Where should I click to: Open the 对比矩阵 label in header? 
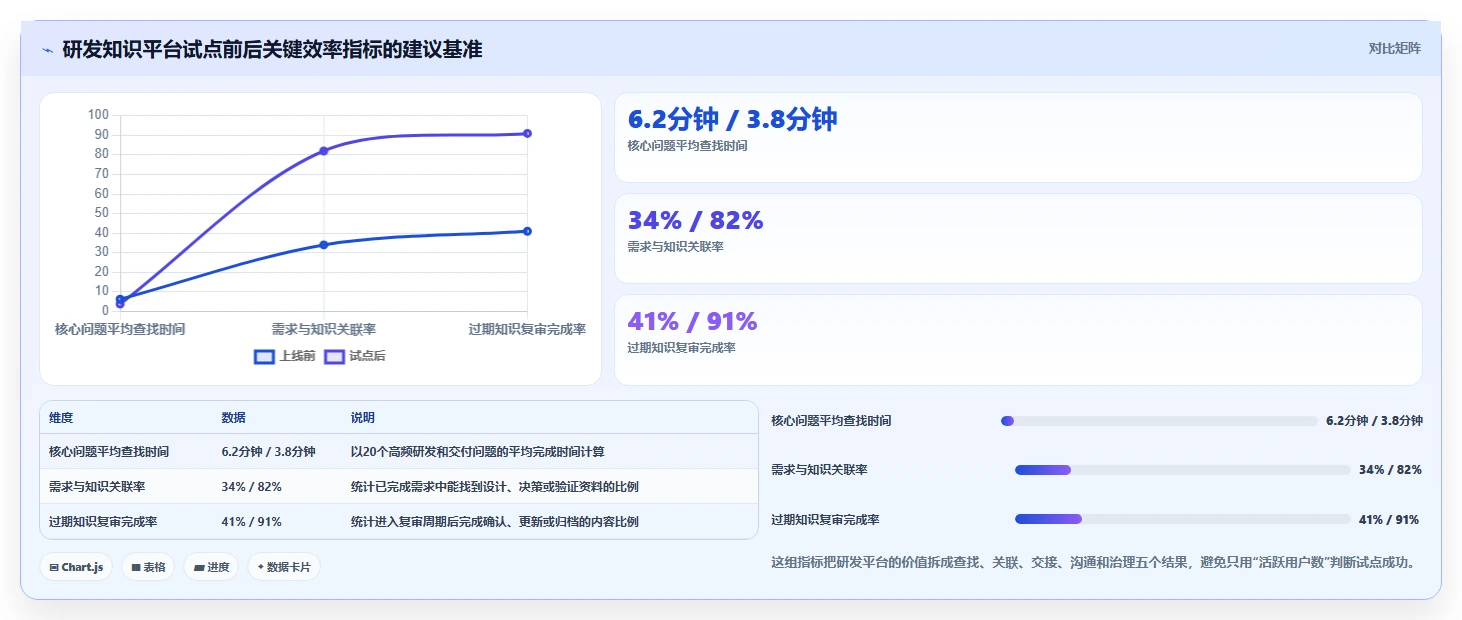(1394, 48)
